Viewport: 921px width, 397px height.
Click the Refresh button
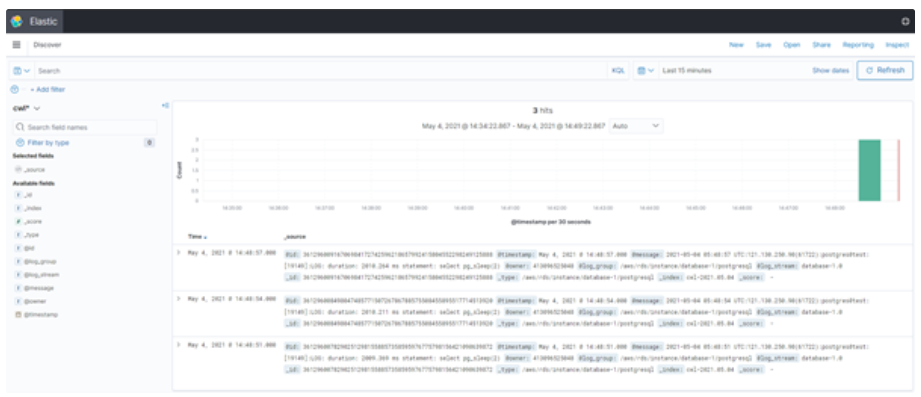coord(885,70)
